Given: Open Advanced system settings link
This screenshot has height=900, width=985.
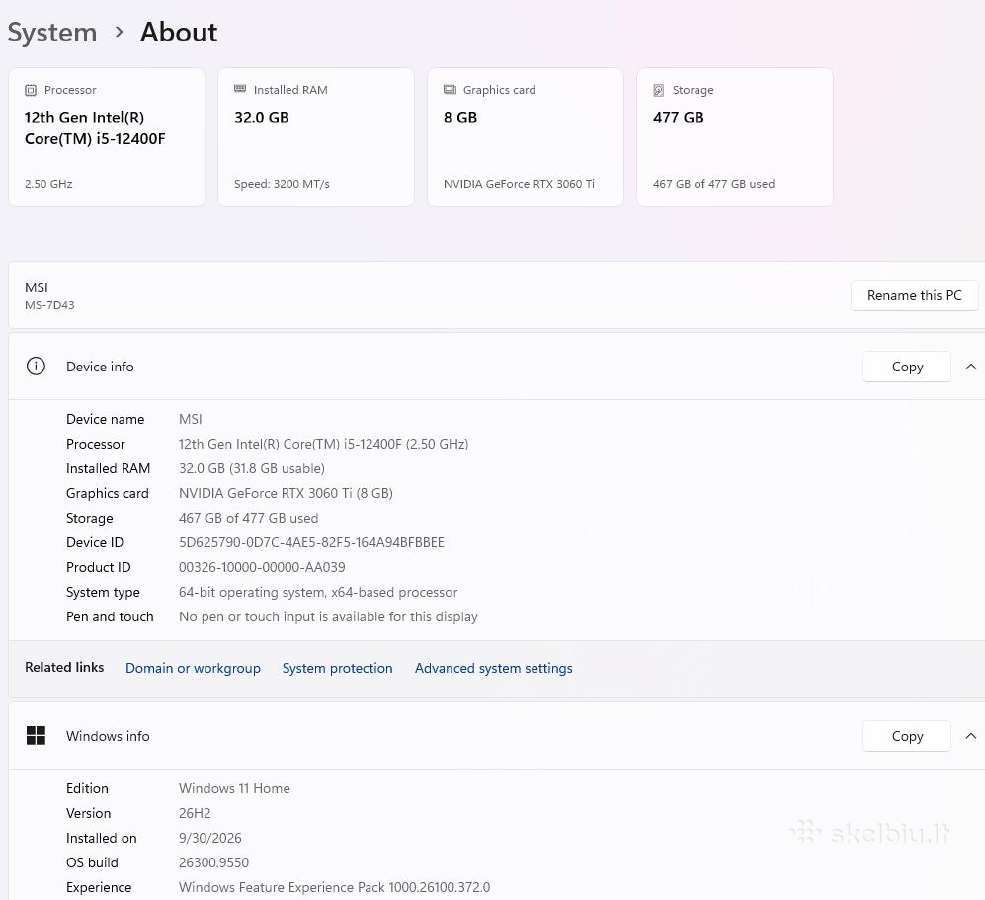Looking at the screenshot, I should tap(494, 668).
